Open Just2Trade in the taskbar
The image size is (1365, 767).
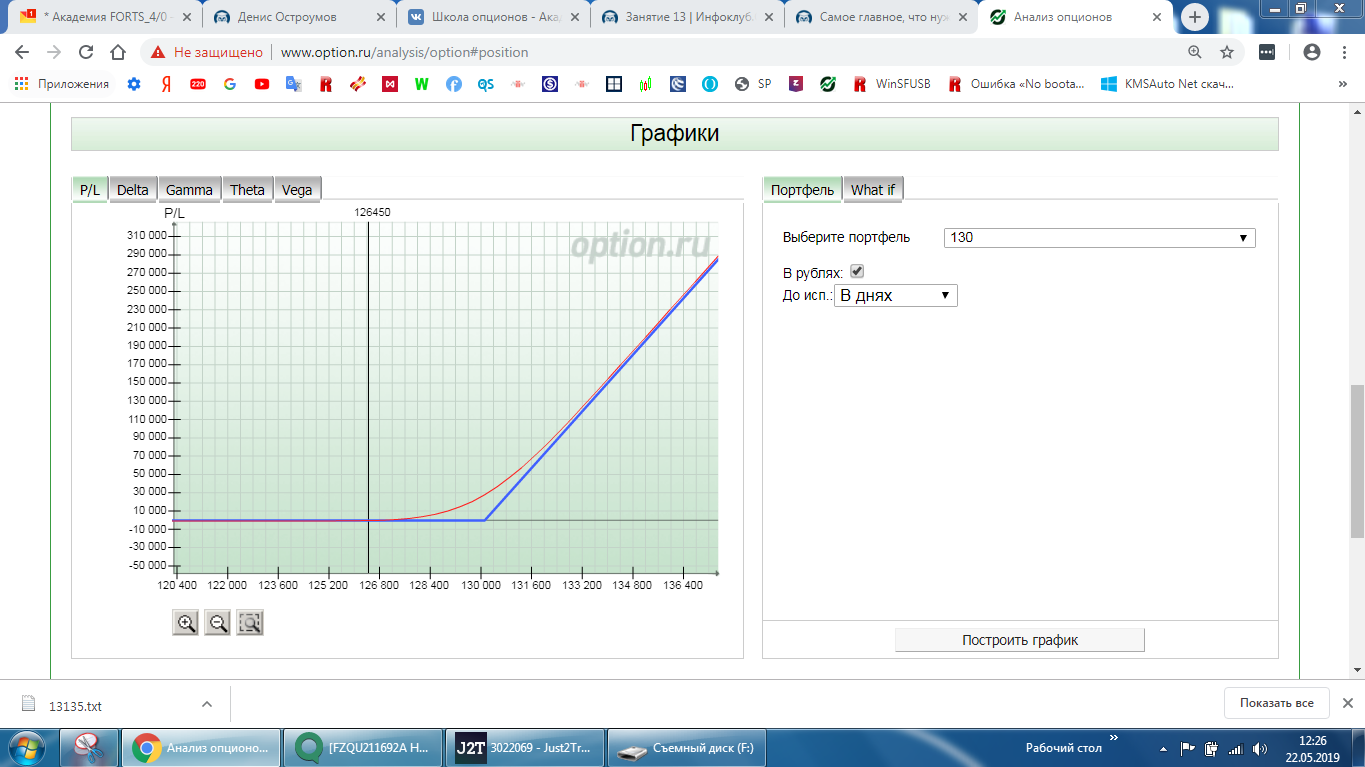524,747
